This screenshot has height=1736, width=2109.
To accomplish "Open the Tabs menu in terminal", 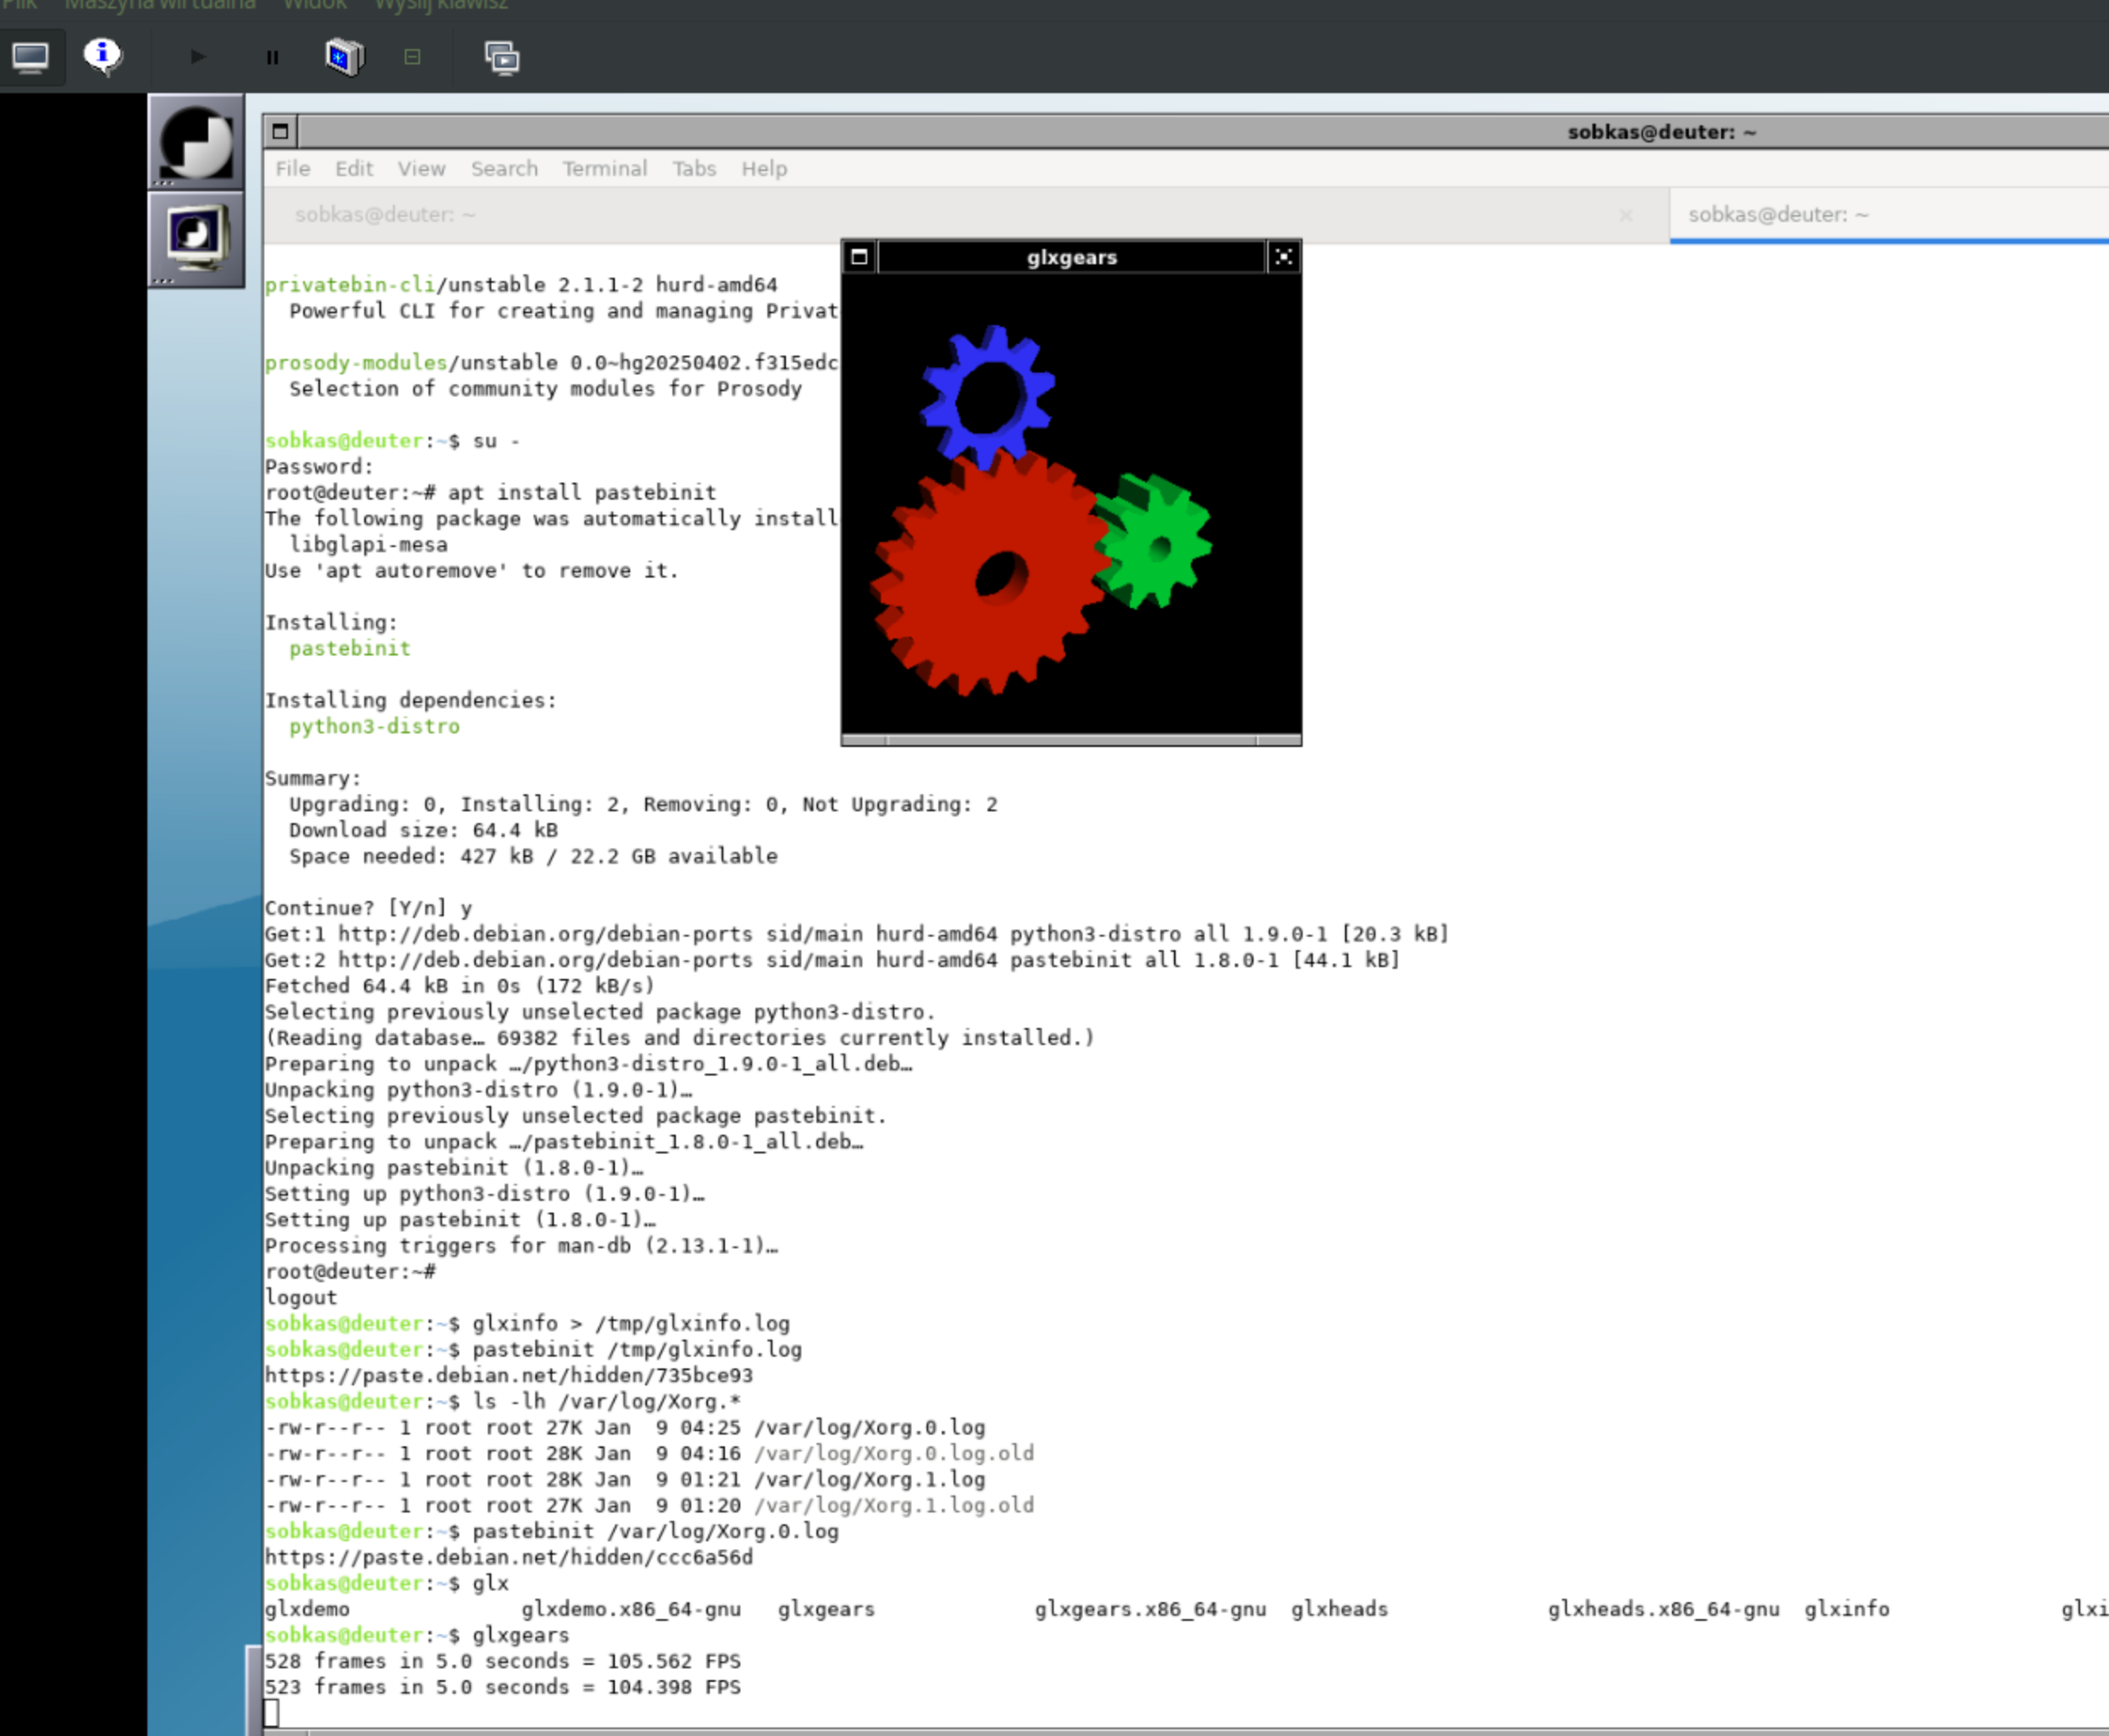I will click(694, 169).
